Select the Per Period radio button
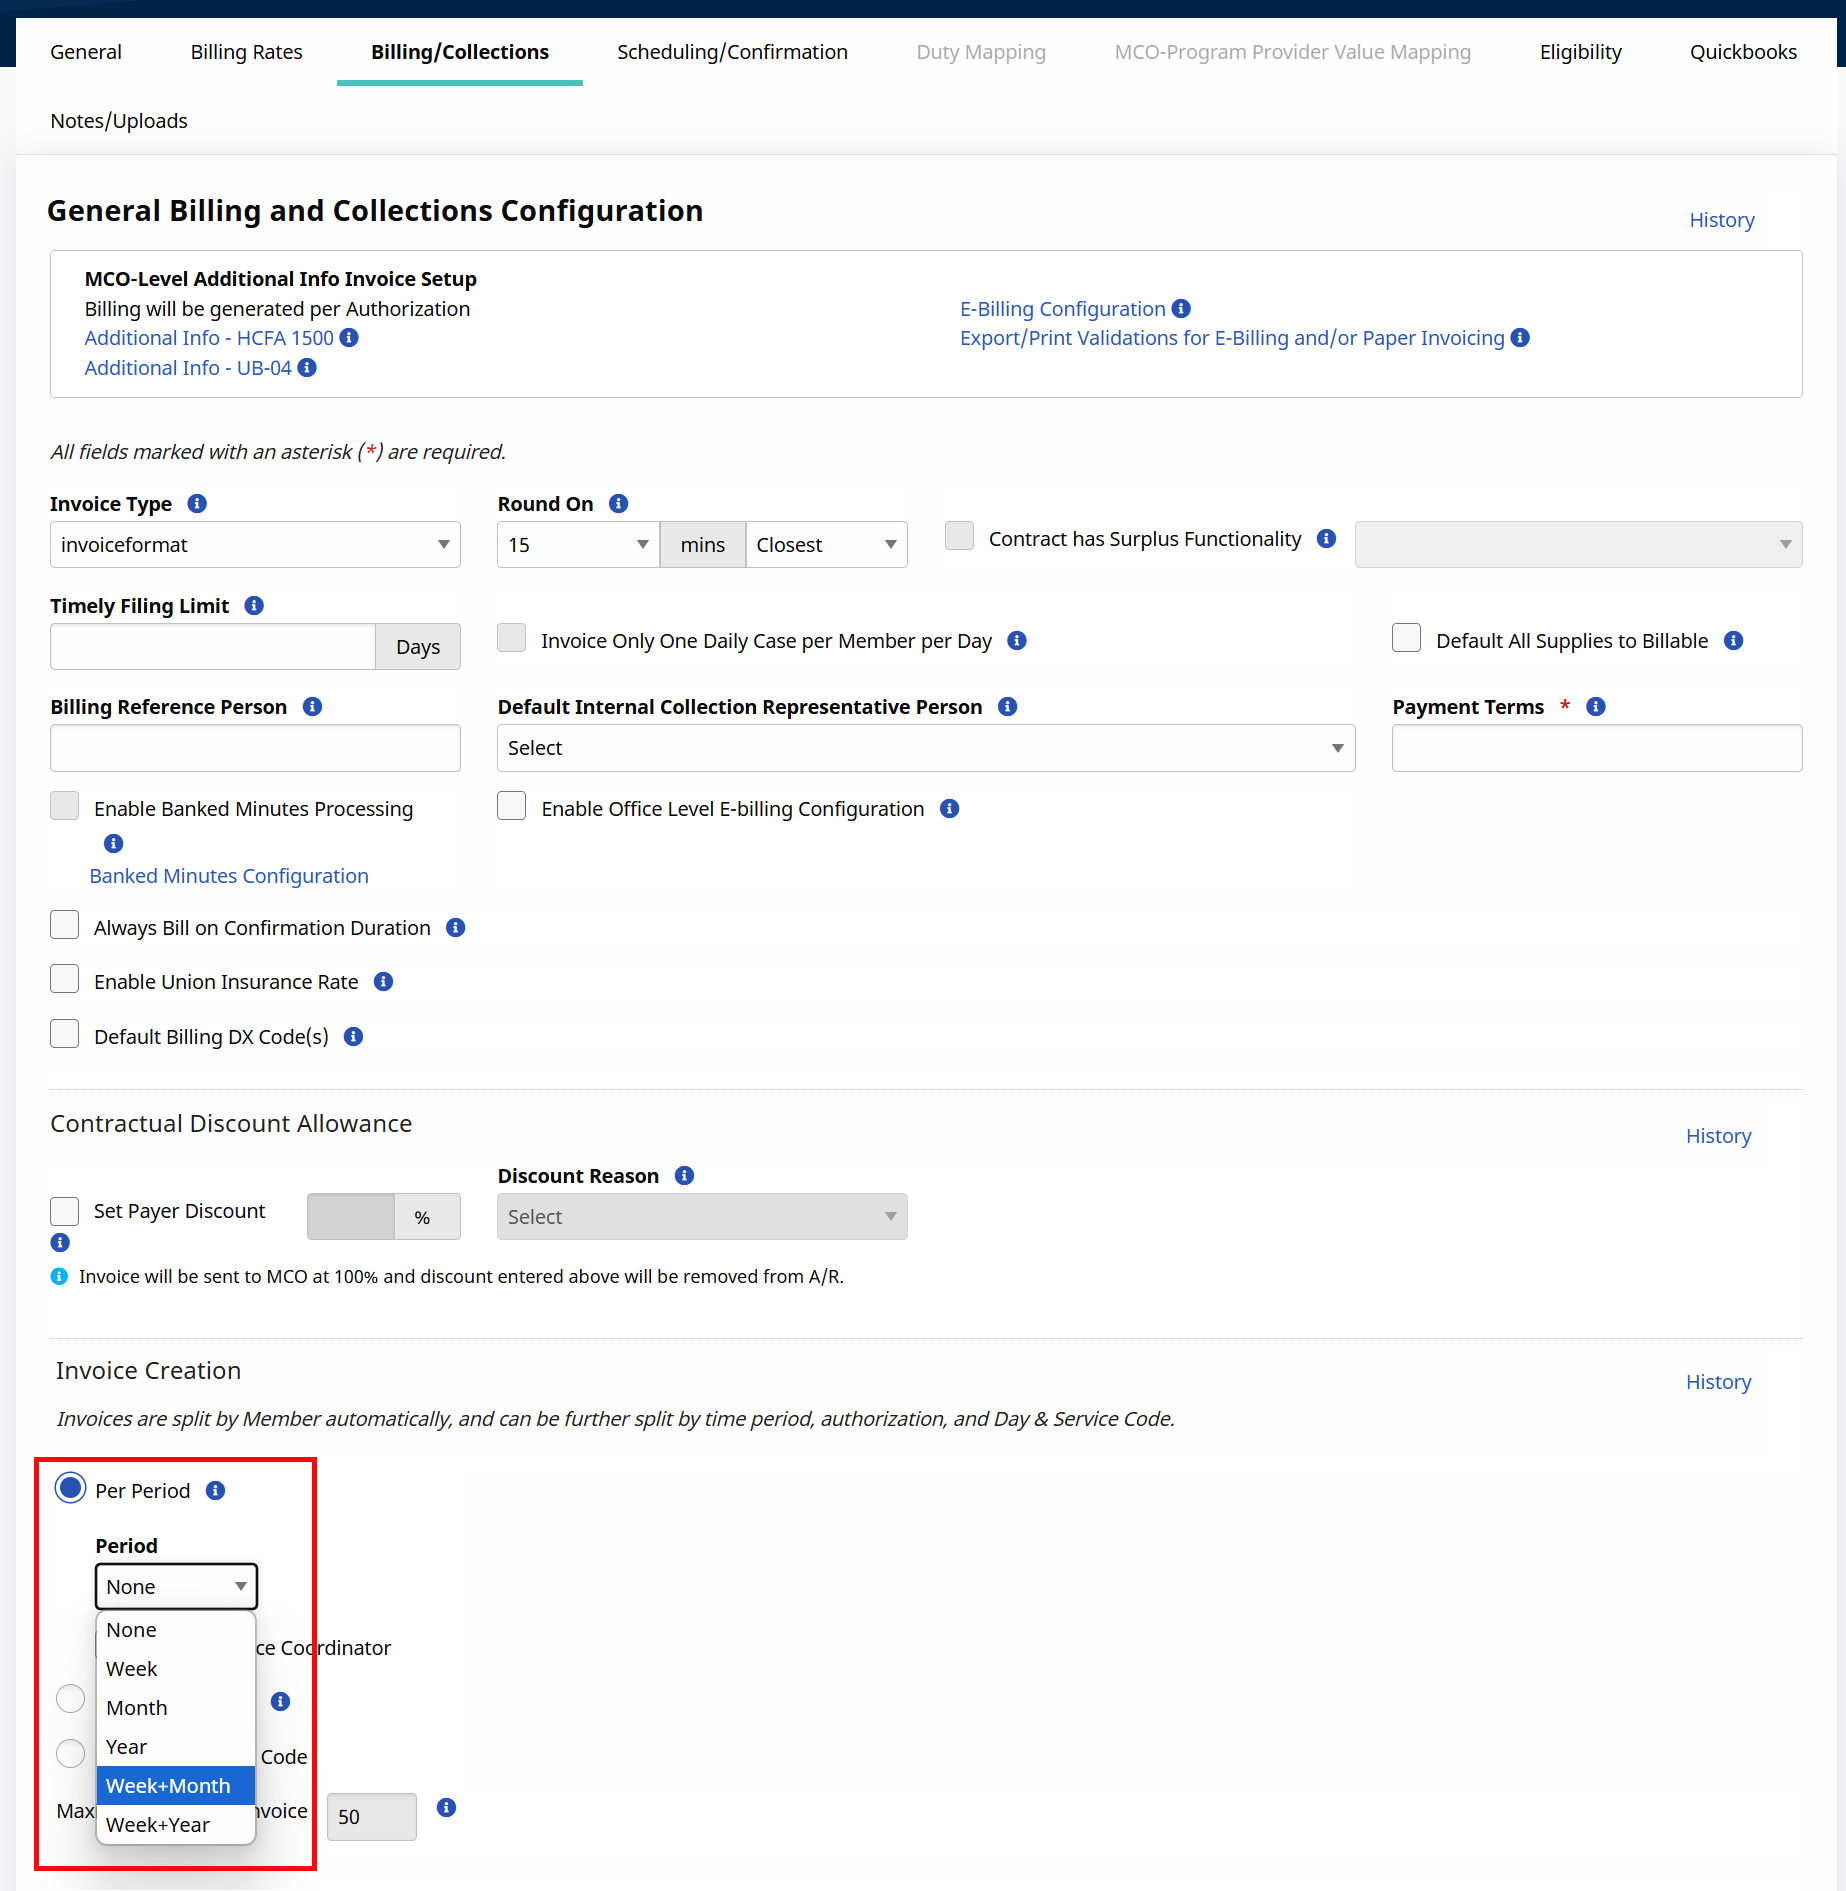This screenshot has width=1846, height=1891. (70, 1489)
